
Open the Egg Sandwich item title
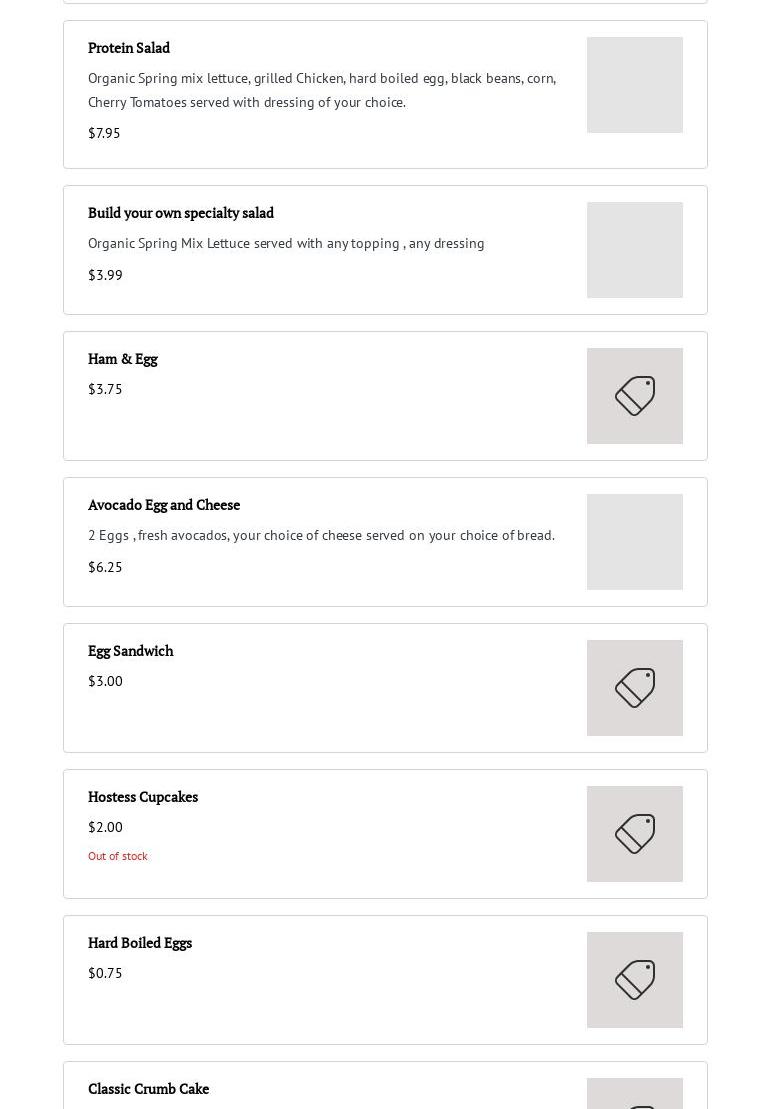[131, 651]
